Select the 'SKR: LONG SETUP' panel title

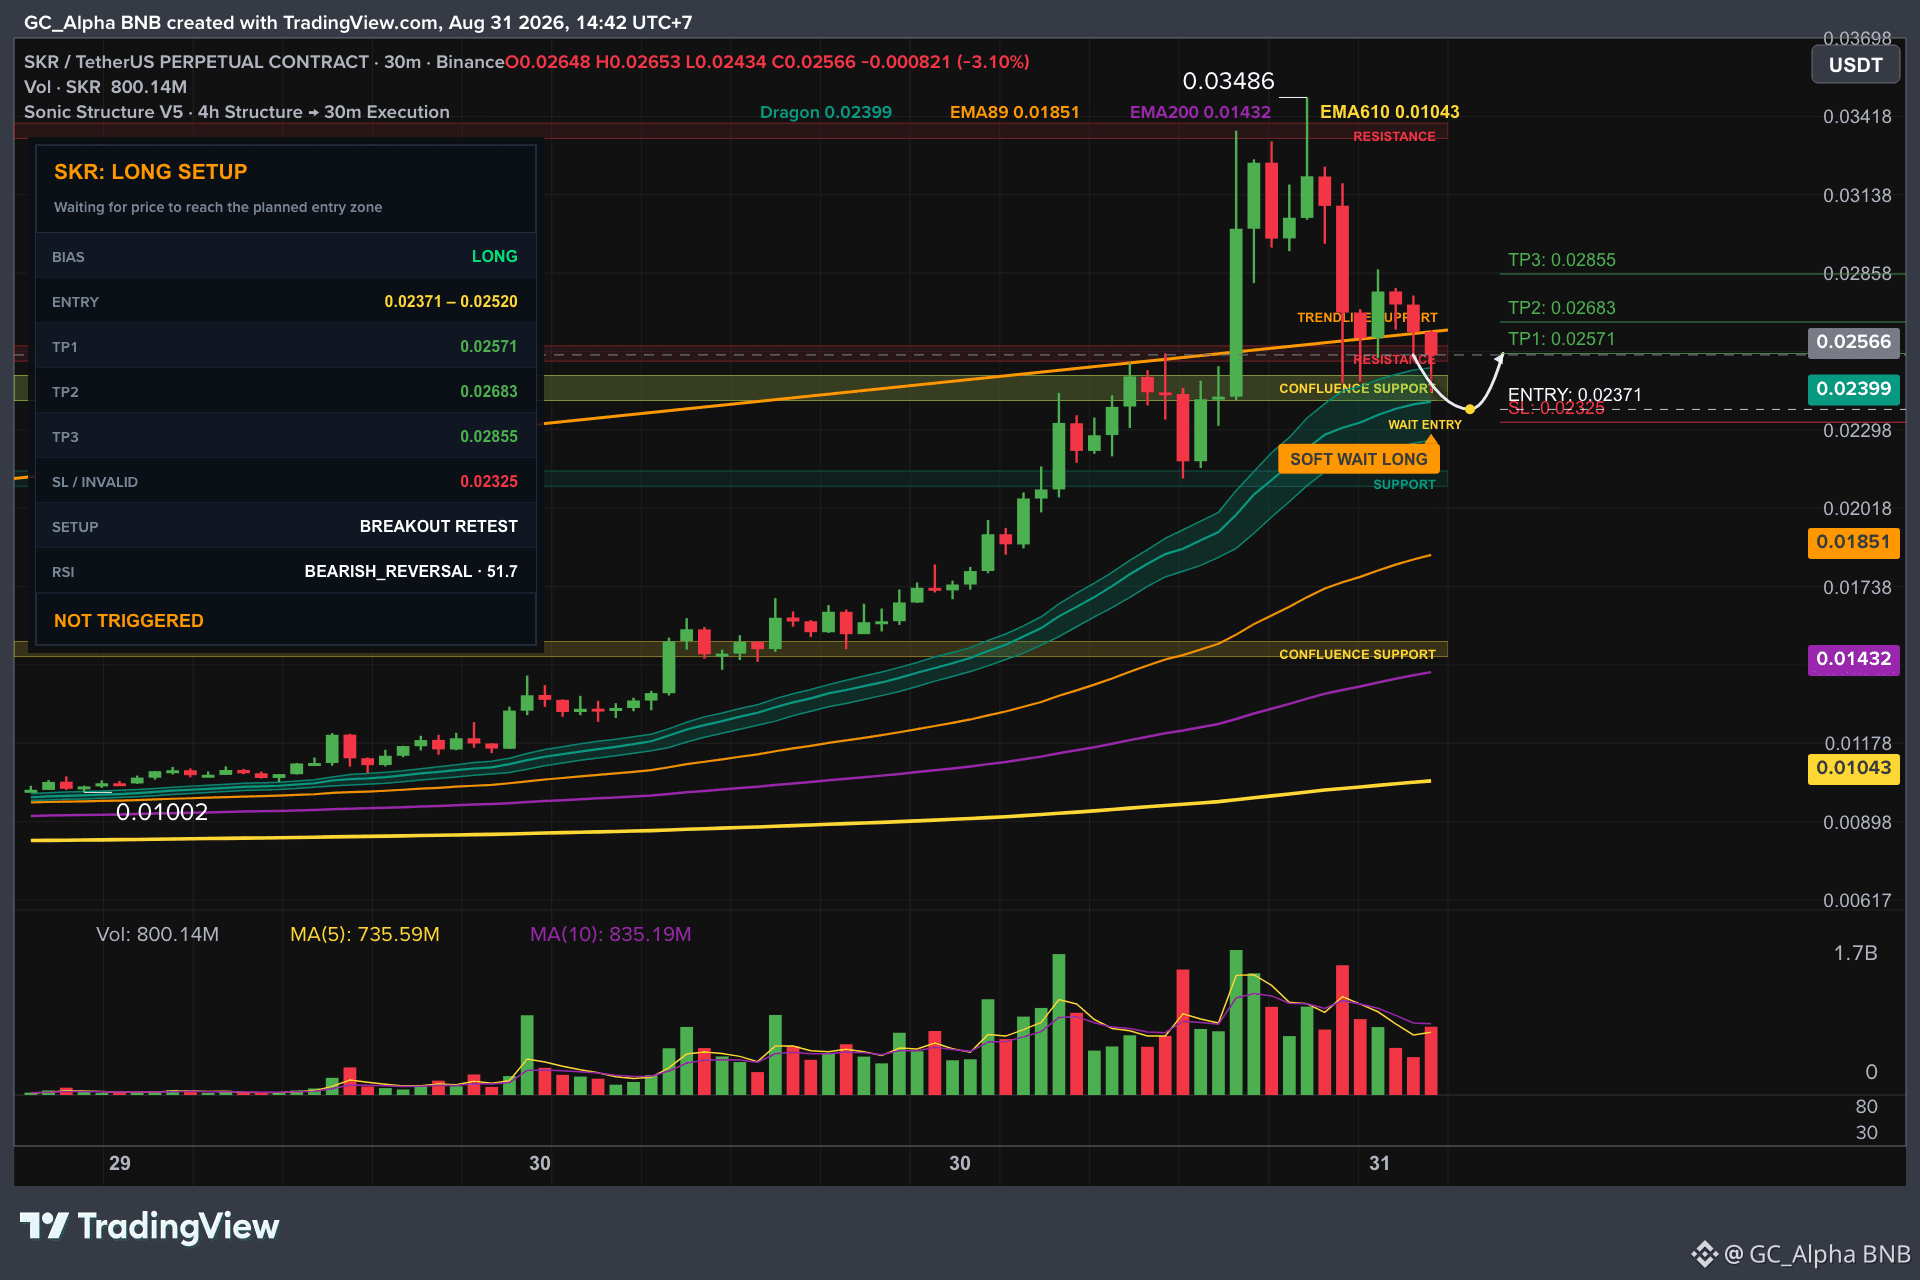point(150,172)
